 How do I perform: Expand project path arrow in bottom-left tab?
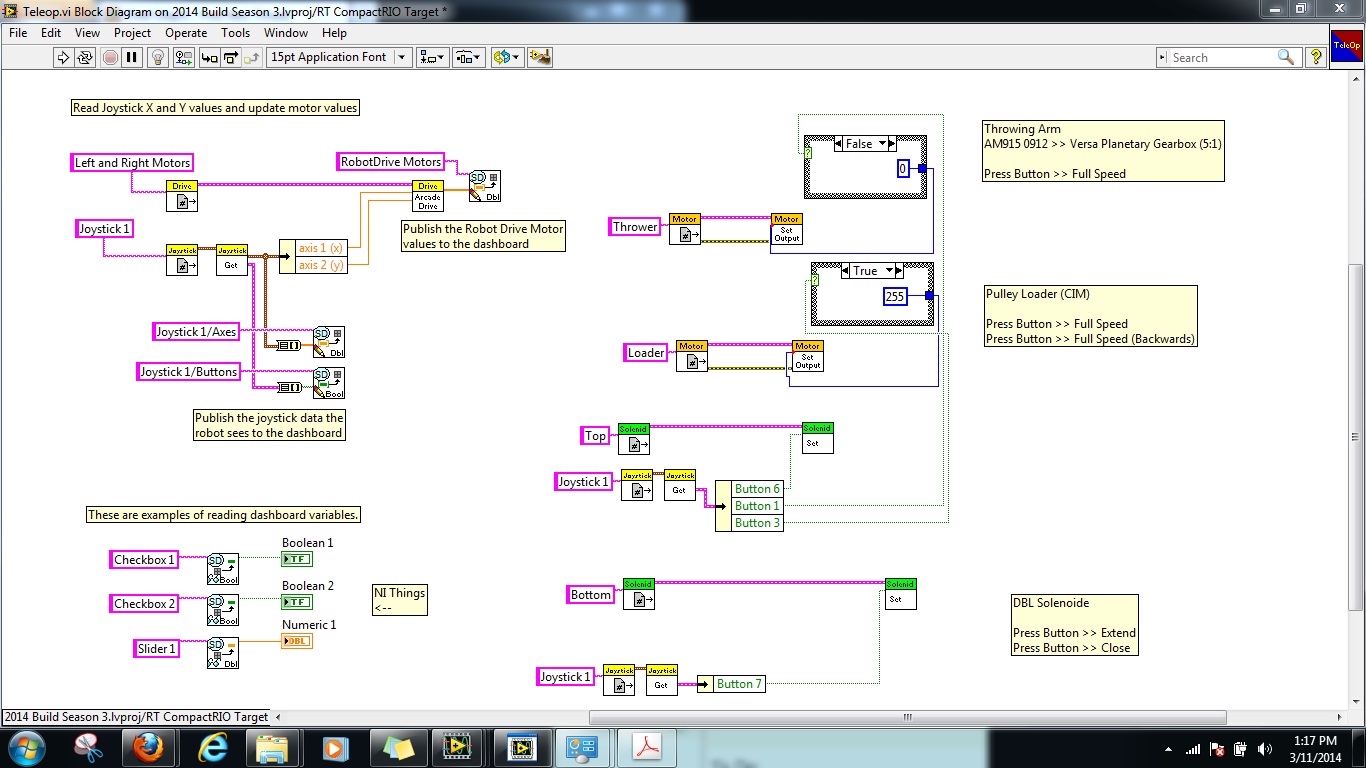pyautogui.click(x=277, y=717)
